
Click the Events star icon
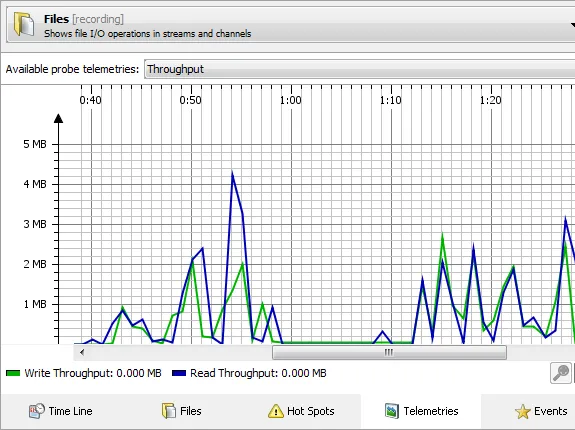point(523,411)
